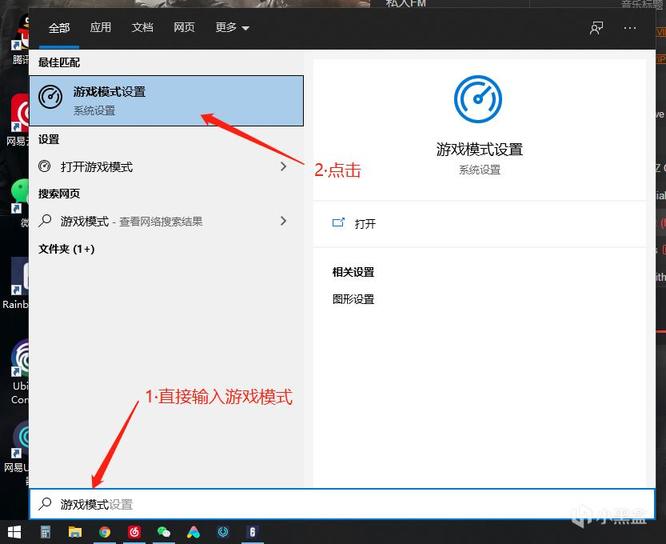Open NetEase Cloud Music from the taskbar

(134, 532)
